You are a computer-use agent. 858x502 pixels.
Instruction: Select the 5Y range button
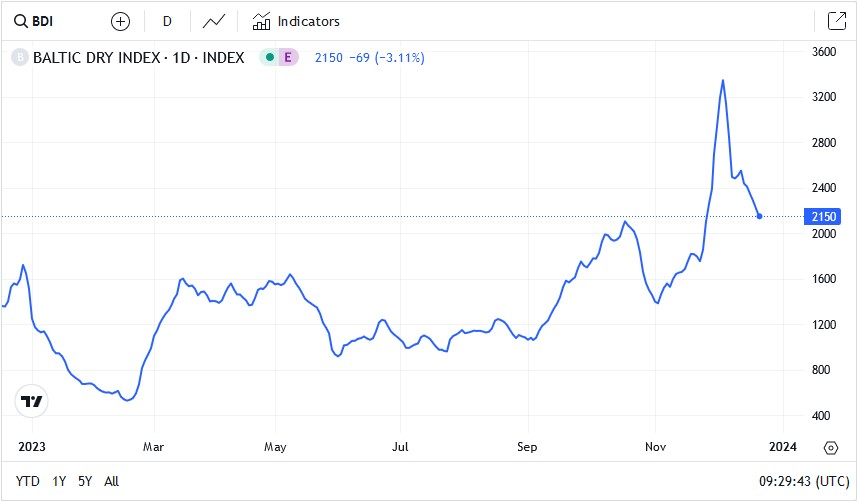(85, 481)
